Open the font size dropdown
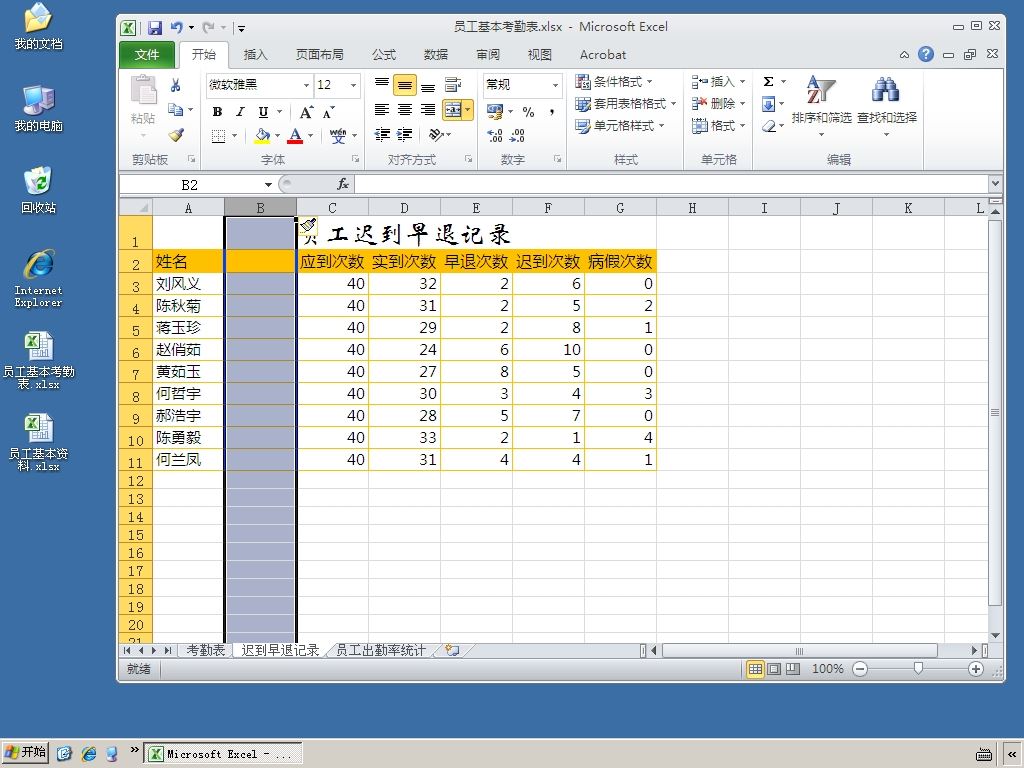Screen dimensions: 1024x768 [x=353, y=85]
